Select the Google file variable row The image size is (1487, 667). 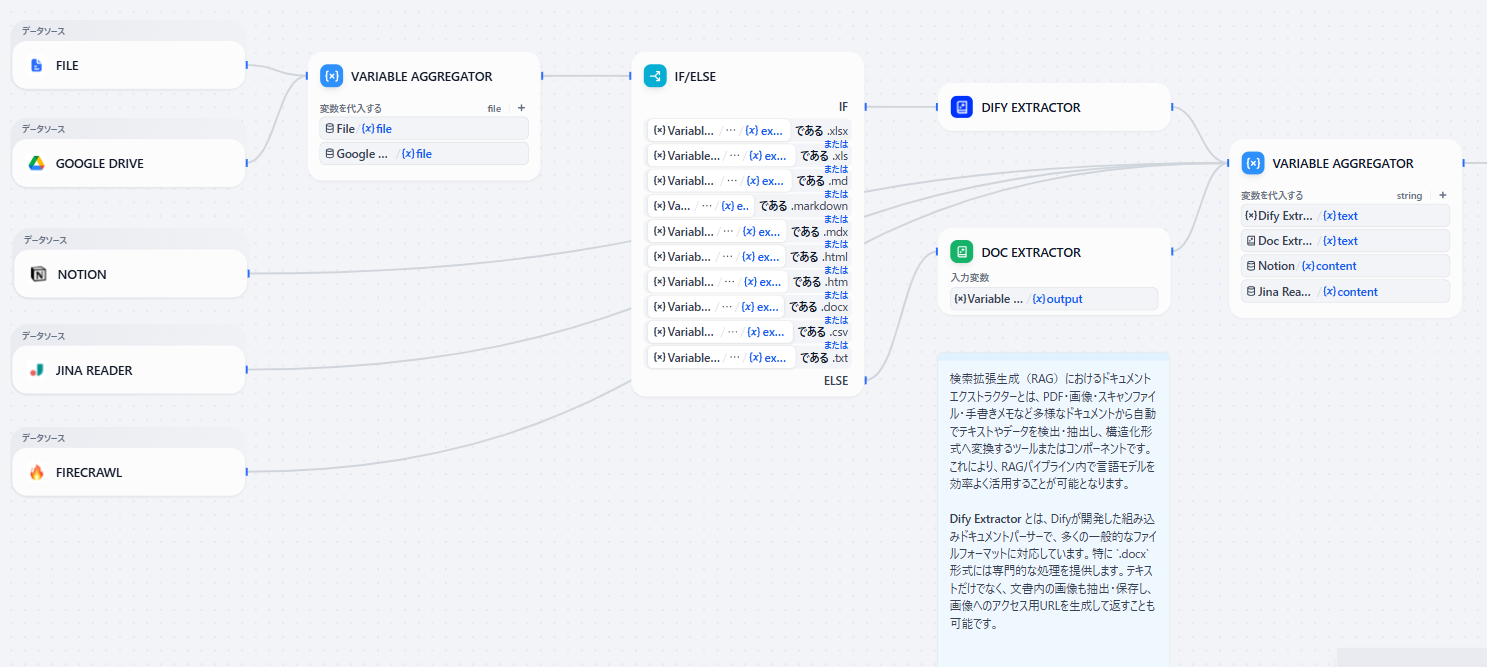coord(424,154)
